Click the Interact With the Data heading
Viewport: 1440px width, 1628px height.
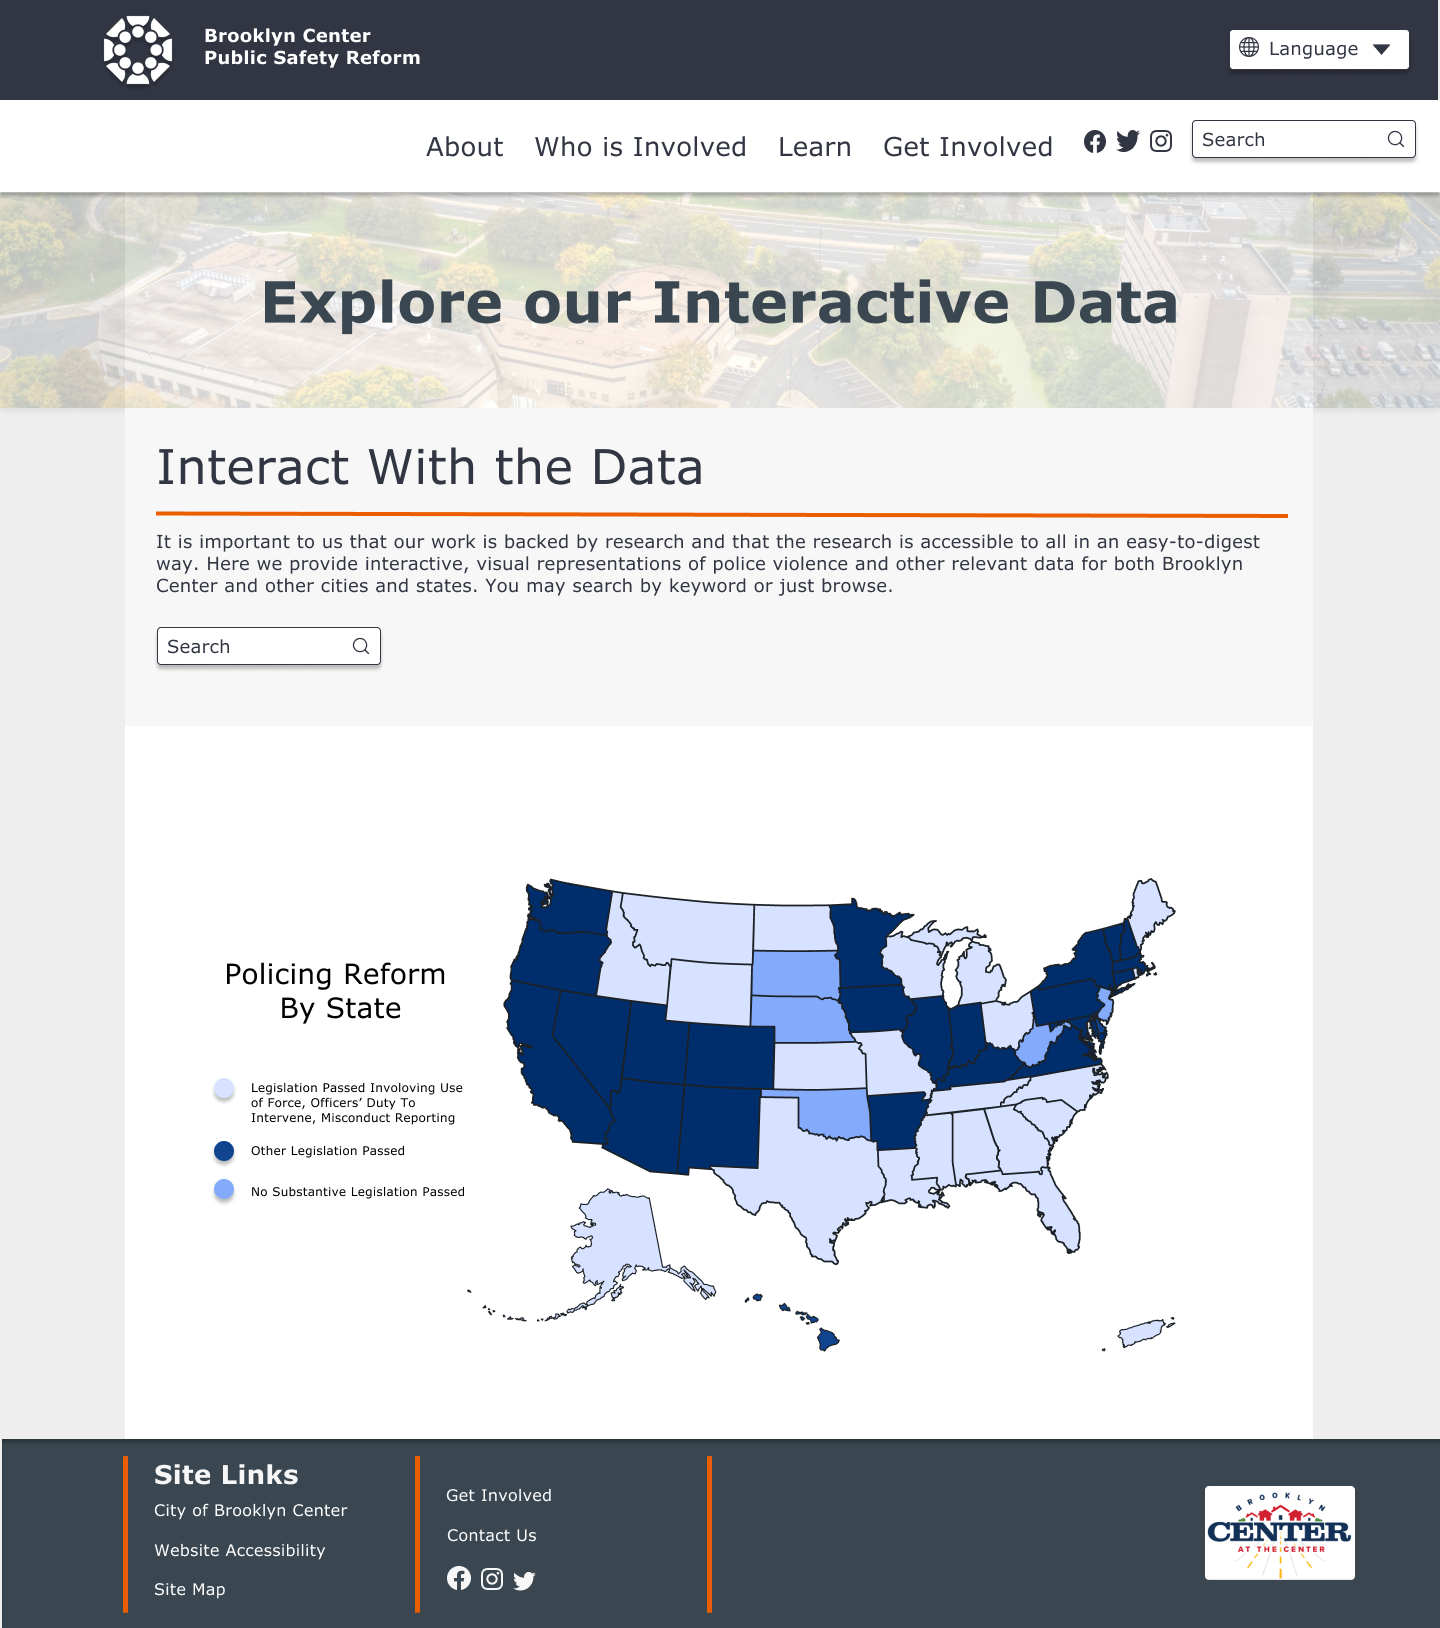430,467
